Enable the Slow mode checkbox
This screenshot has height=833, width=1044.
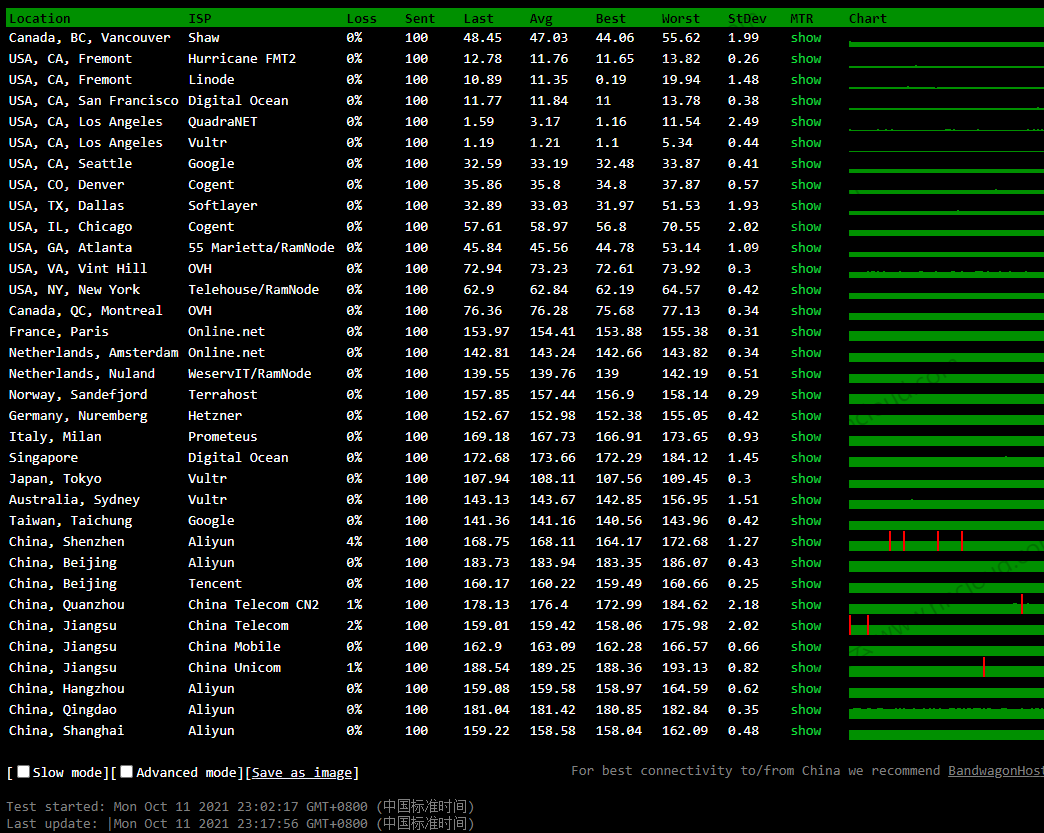[23, 772]
